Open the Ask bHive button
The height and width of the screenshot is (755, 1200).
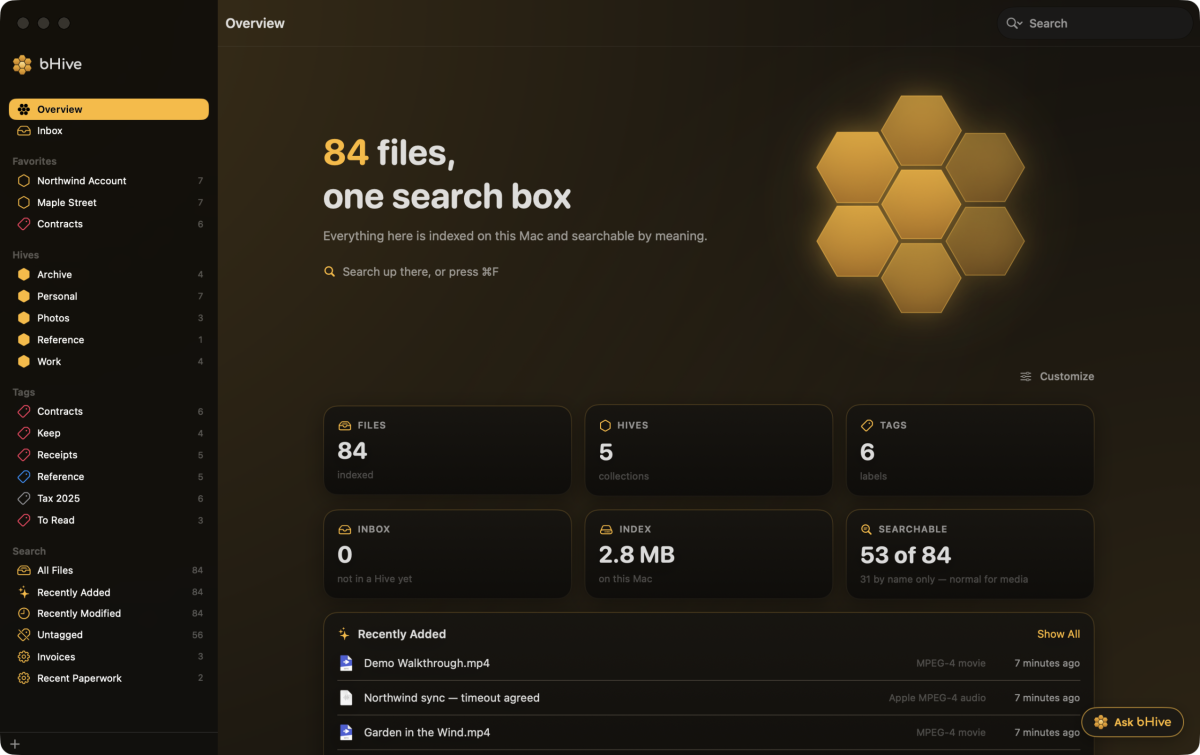[1132, 722]
